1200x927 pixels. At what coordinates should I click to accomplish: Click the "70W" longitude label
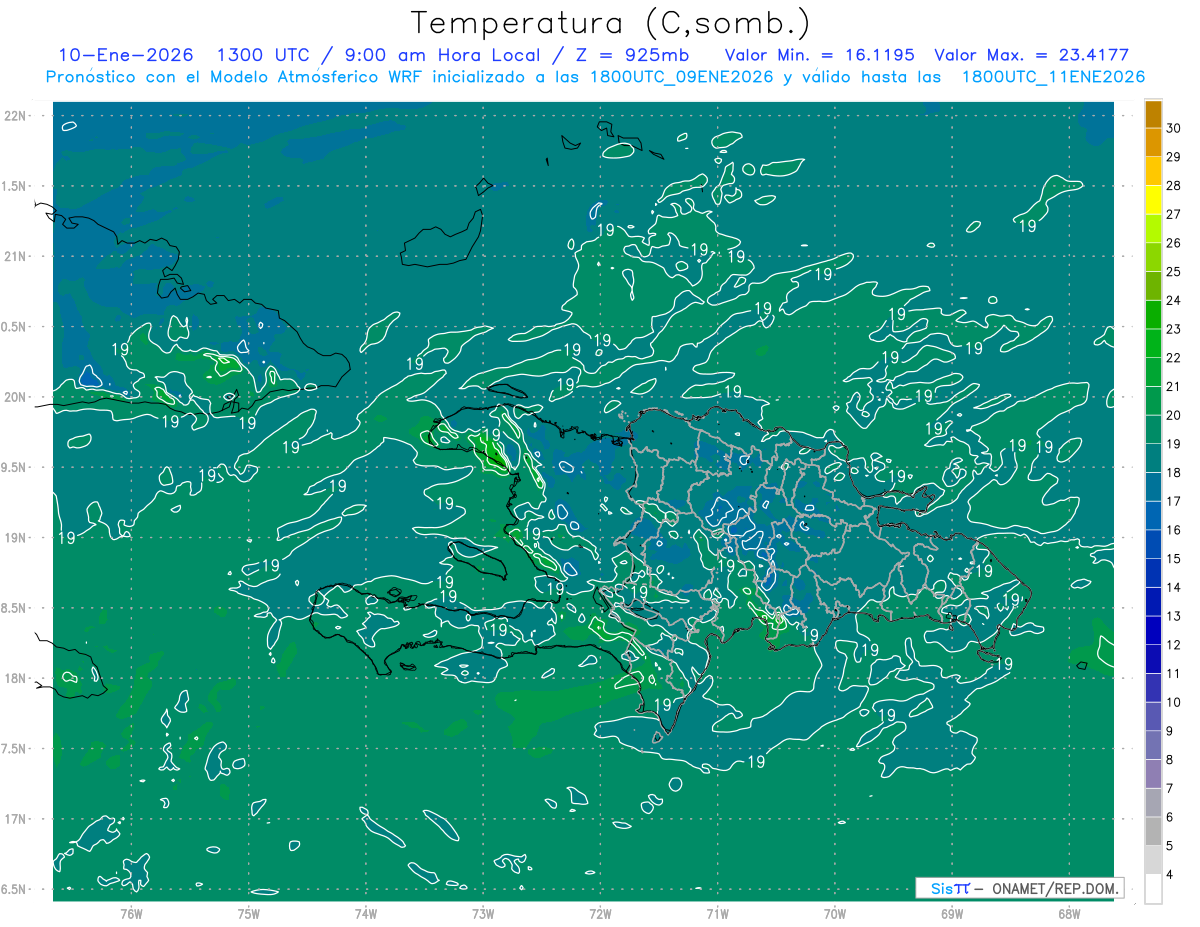point(834,913)
